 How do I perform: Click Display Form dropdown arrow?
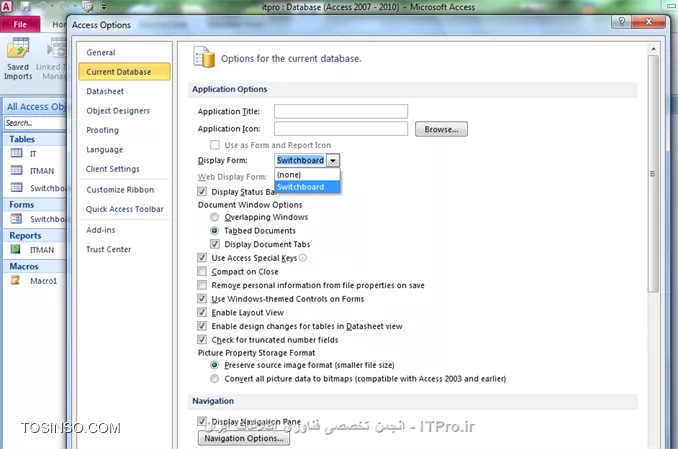coord(333,160)
